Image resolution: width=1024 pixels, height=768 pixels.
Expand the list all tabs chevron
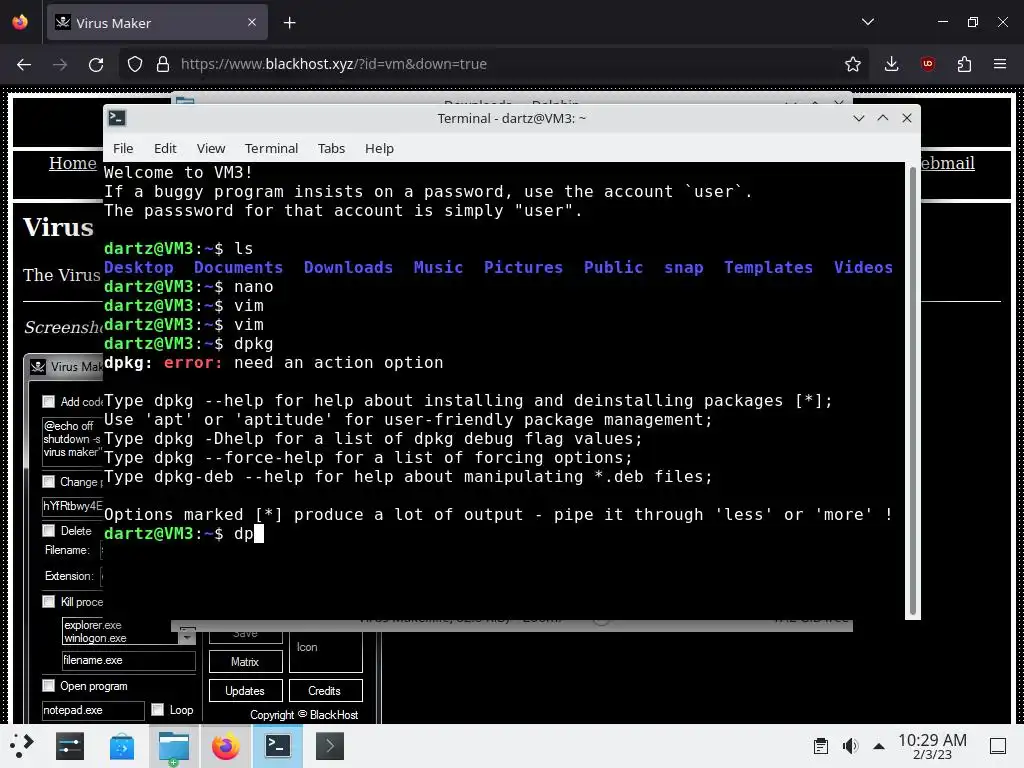click(868, 22)
